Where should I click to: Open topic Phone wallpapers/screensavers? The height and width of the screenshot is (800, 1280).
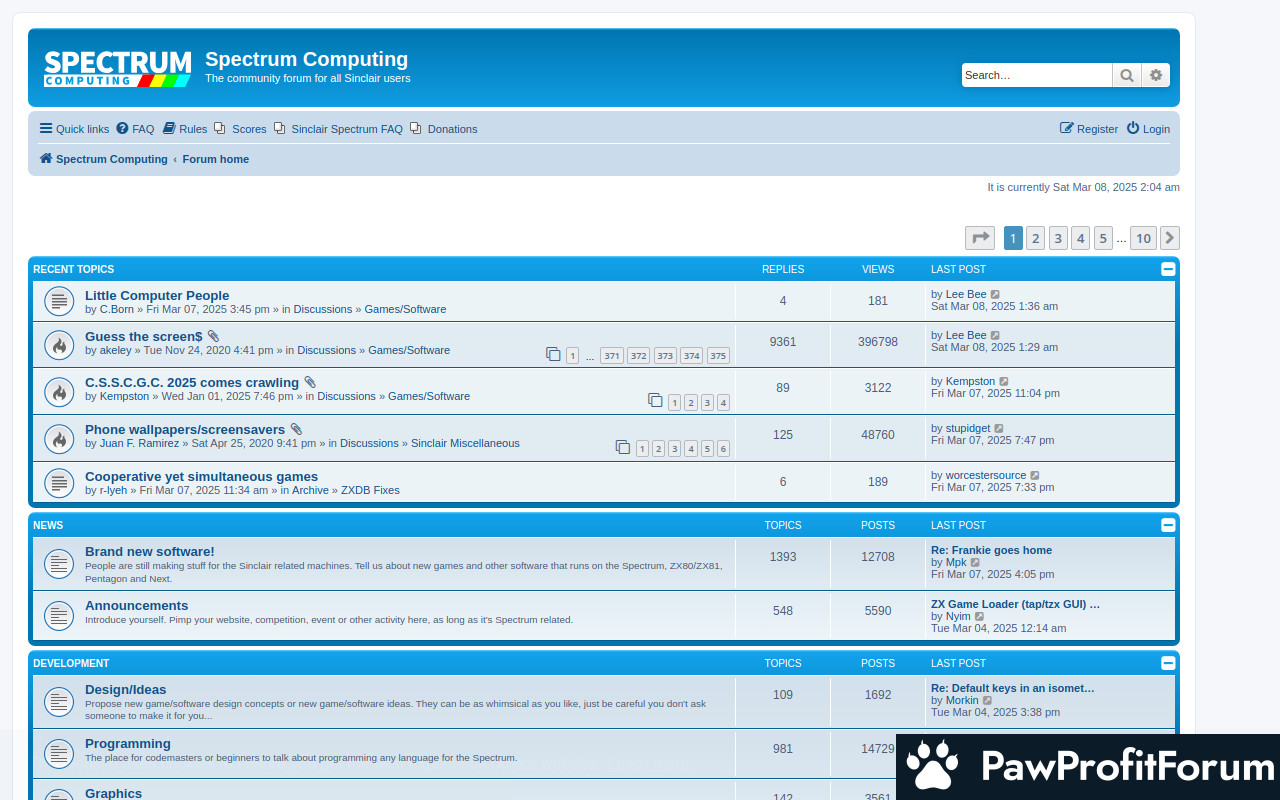pos(185,429)
